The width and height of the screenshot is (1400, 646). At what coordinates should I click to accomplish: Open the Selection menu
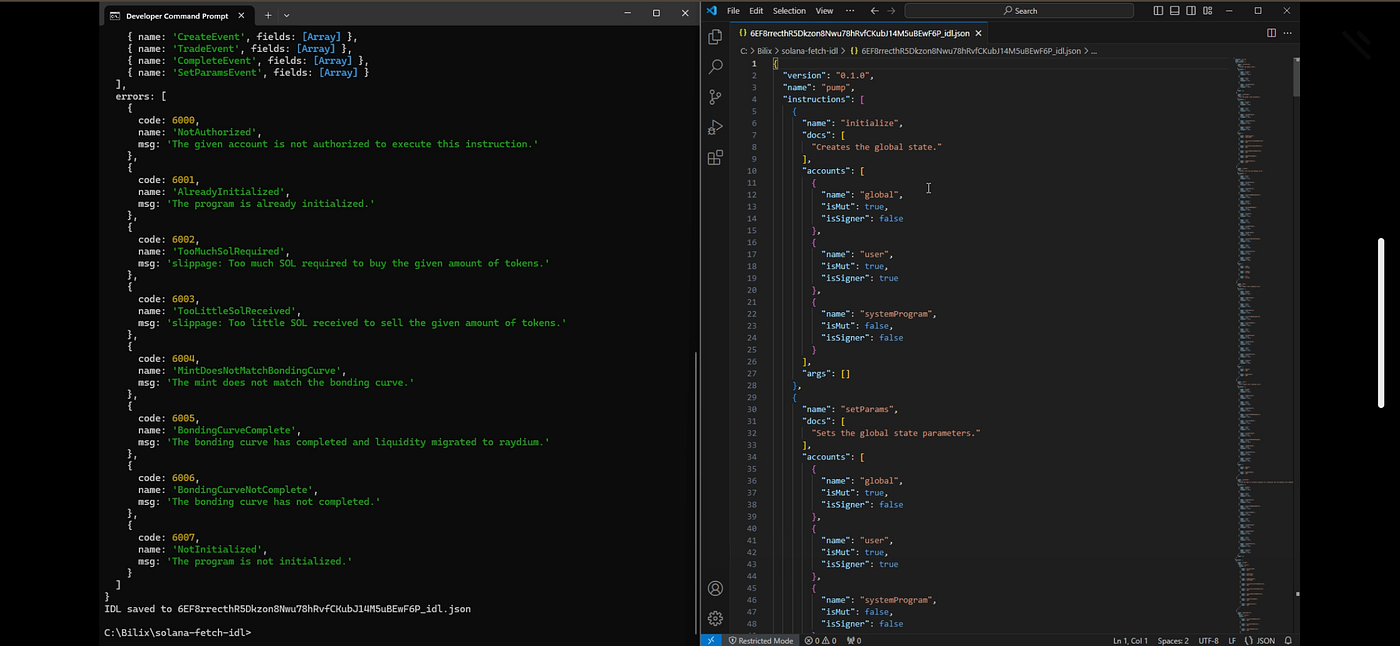tap(789, 11)
